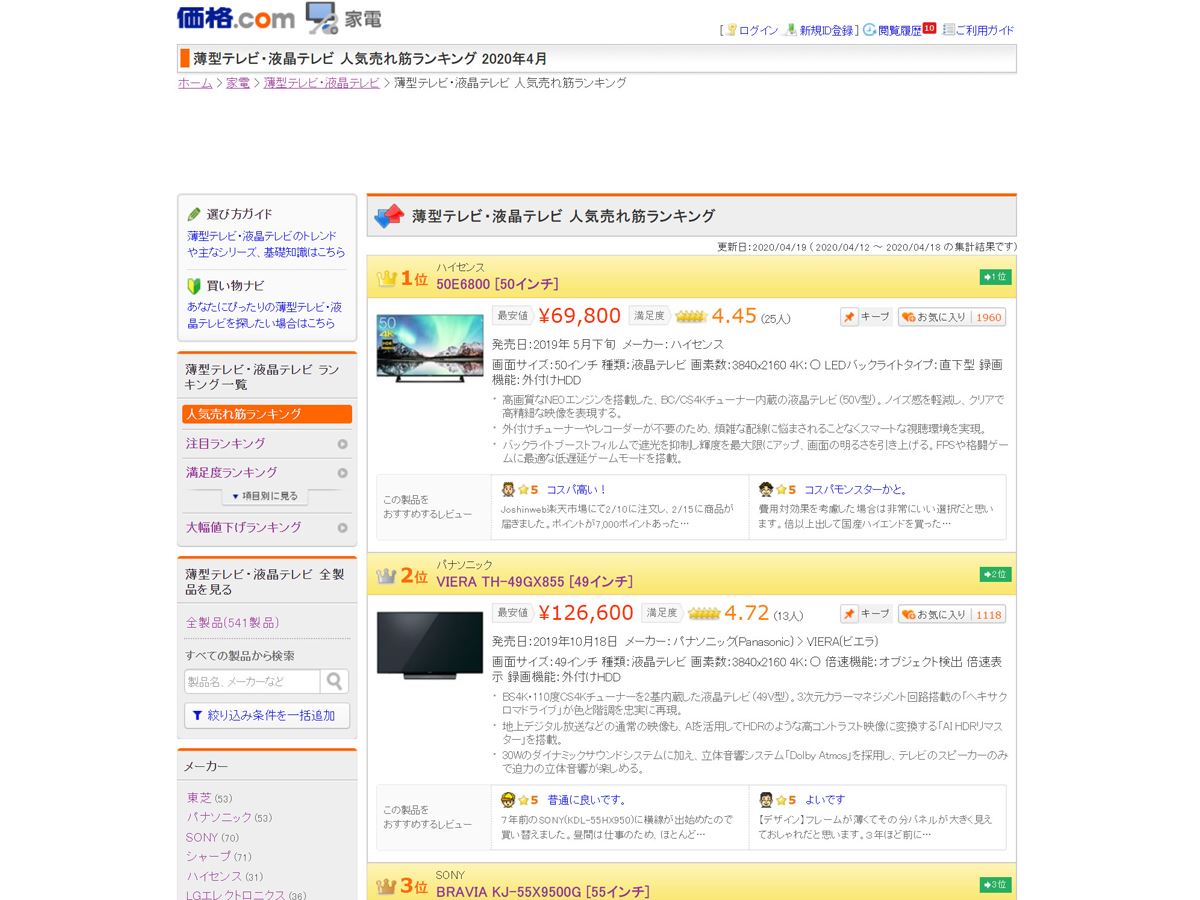Go to 薄型テレビ・液晶テレビ in the breadcrumb
Image resolution: width=1200 pixels, height=900 pixels.
coord(322,83)
